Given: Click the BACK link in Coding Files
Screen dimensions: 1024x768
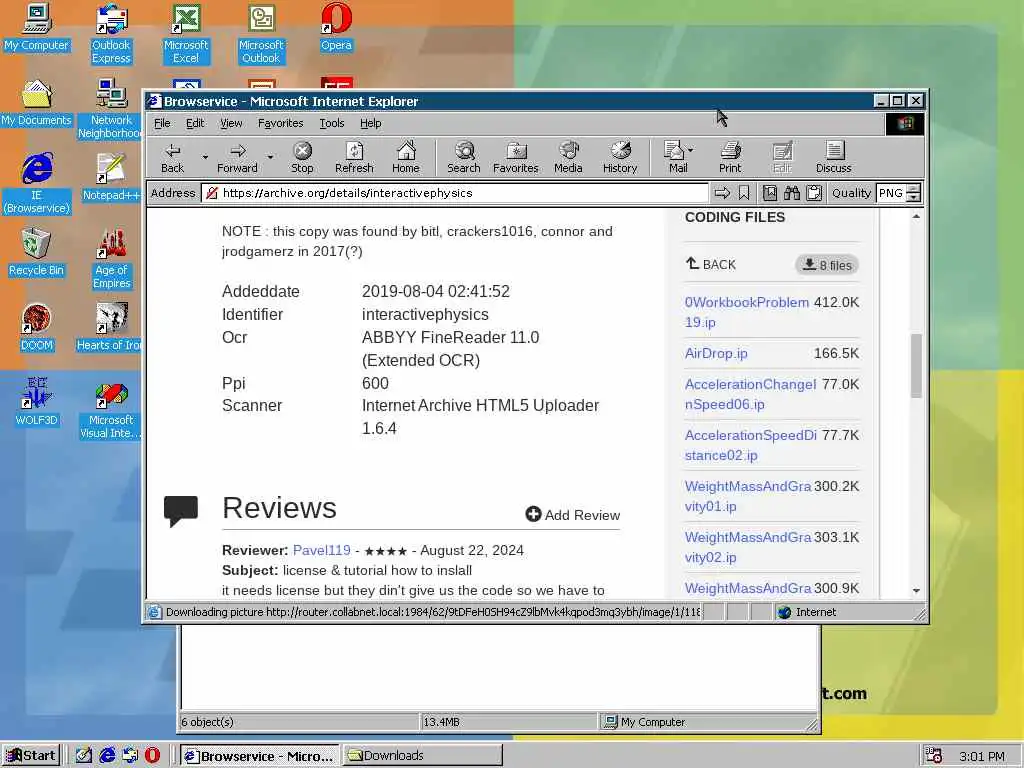Looking at the screenshot, I should pyautogui.click(x=711, y=264).
